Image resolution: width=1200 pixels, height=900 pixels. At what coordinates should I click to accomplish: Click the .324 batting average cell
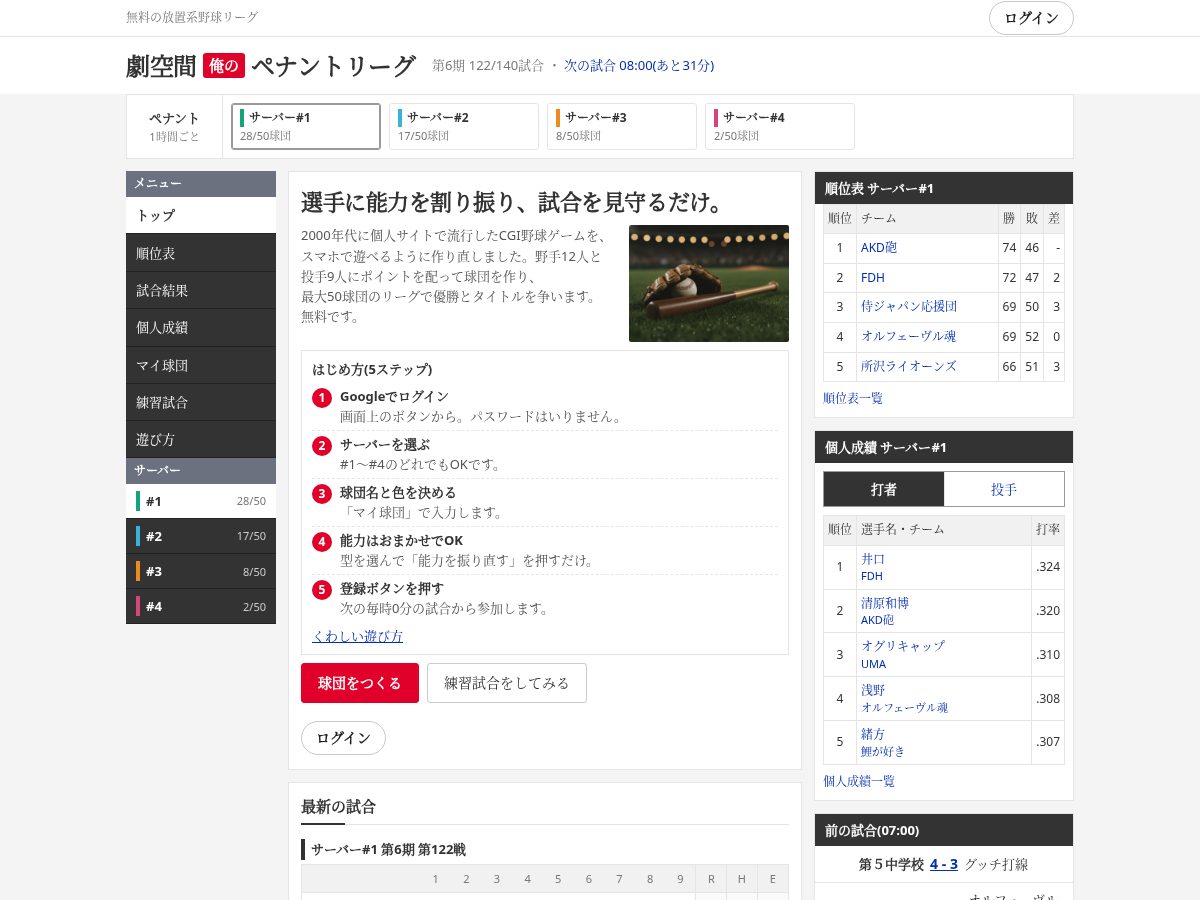1048,567
